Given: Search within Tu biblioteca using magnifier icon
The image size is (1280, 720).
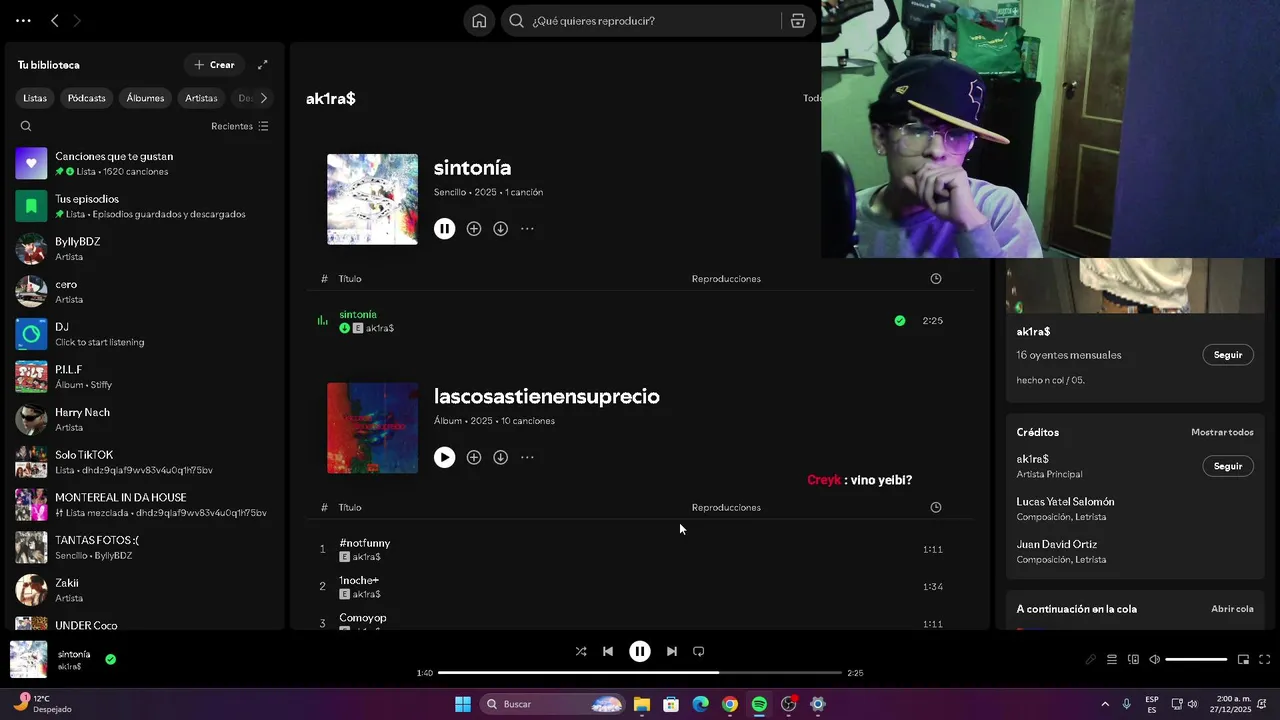Looking at the screenshot, I should (x=26, y=126).
